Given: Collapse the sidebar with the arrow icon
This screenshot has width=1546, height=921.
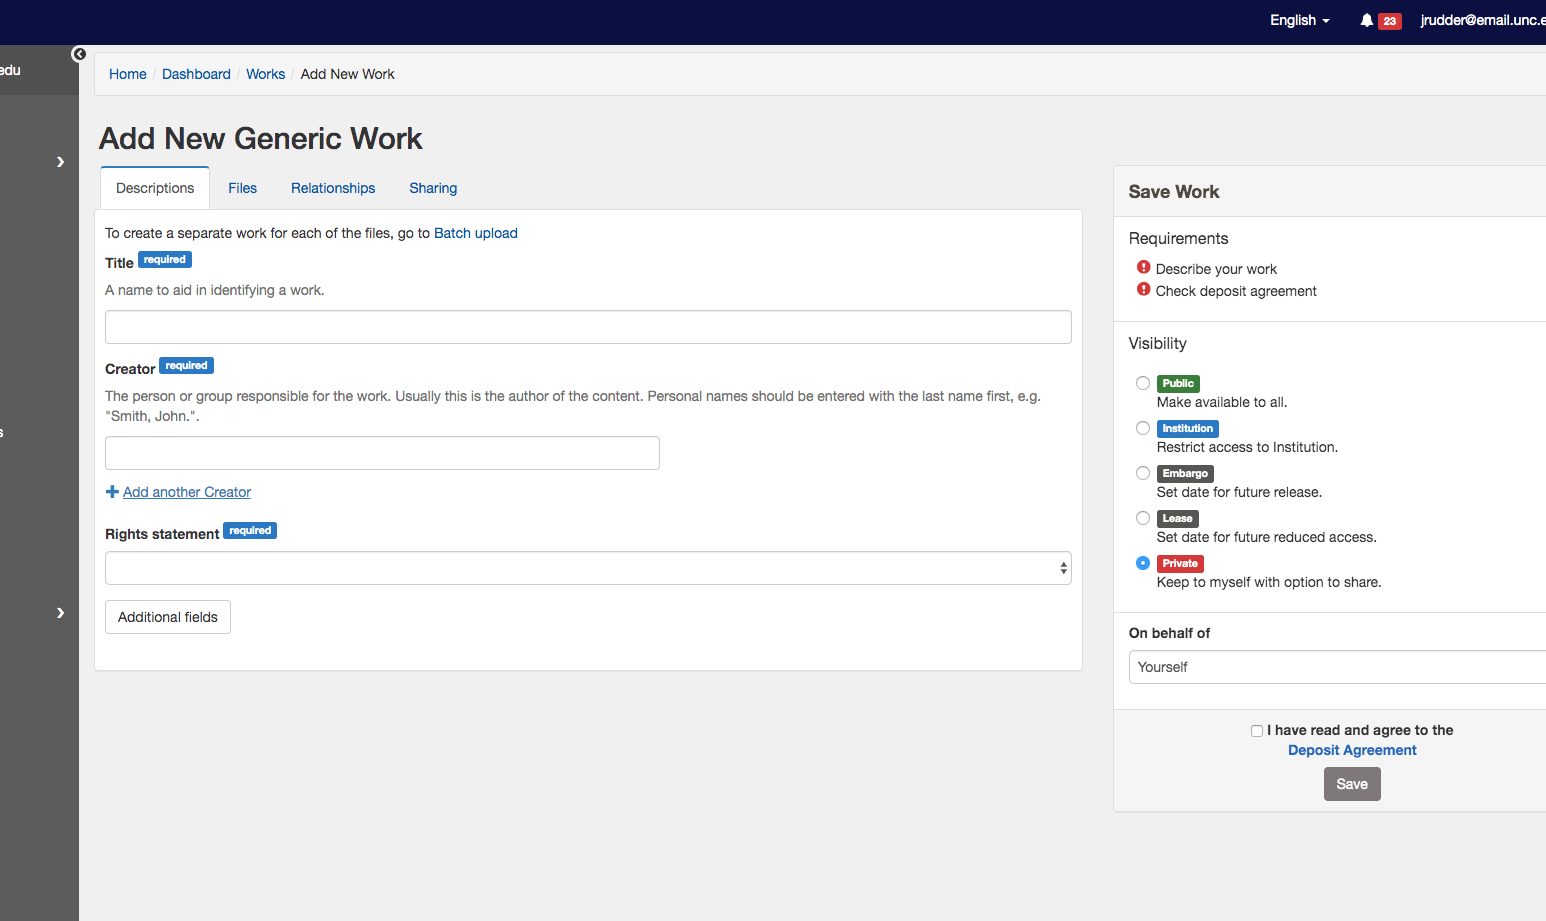Looking at the screenshot, I should click(x=79, y=54).
